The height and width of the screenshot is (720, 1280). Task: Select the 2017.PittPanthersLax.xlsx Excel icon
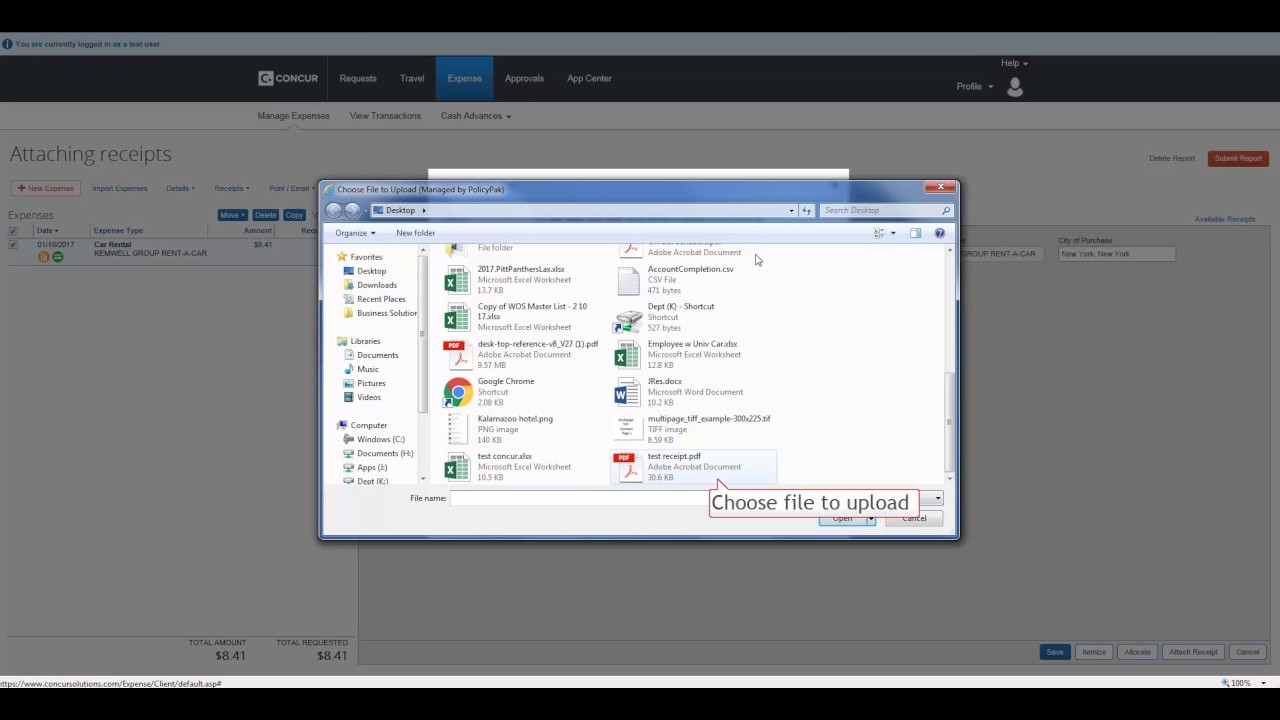pos(457,280)
